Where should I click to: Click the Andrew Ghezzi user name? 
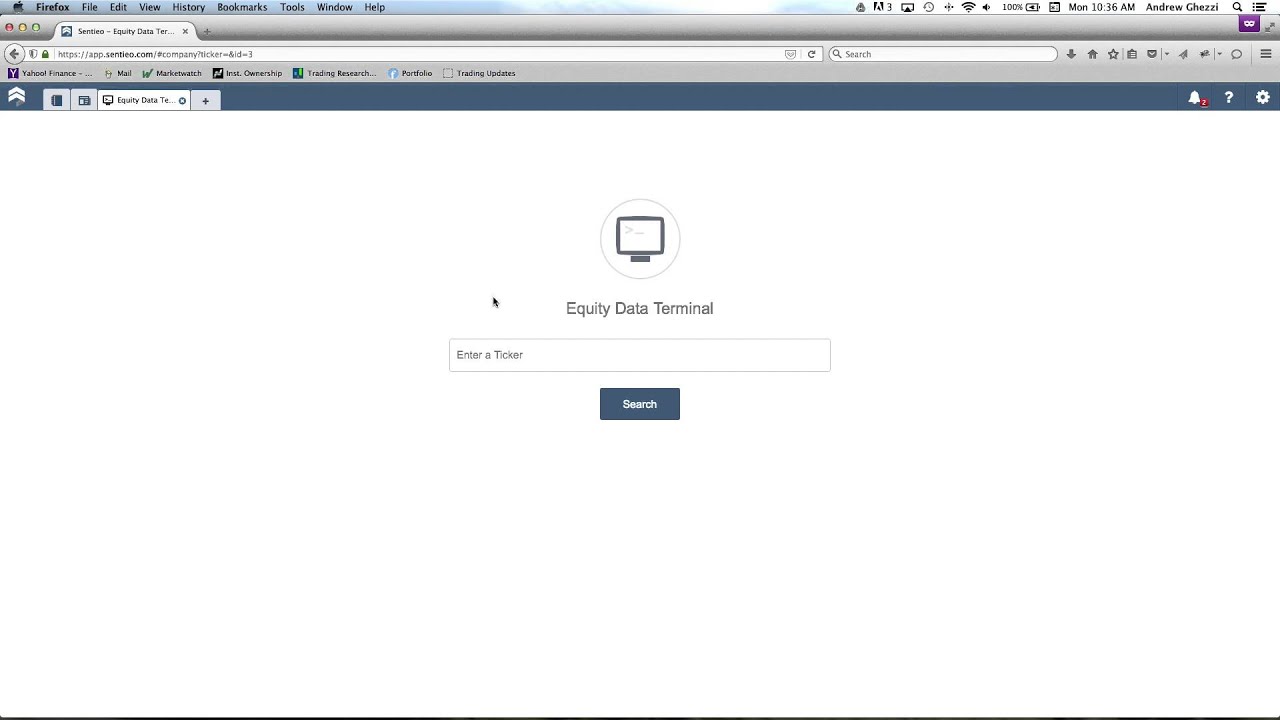[x=1182, y=7]
